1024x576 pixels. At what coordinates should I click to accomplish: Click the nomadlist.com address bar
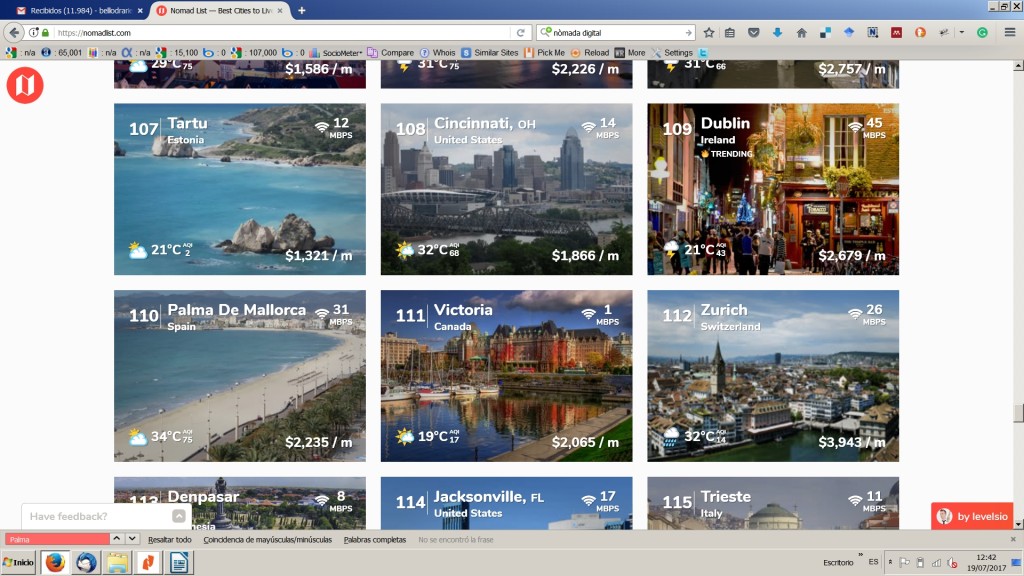pos(281,33)
